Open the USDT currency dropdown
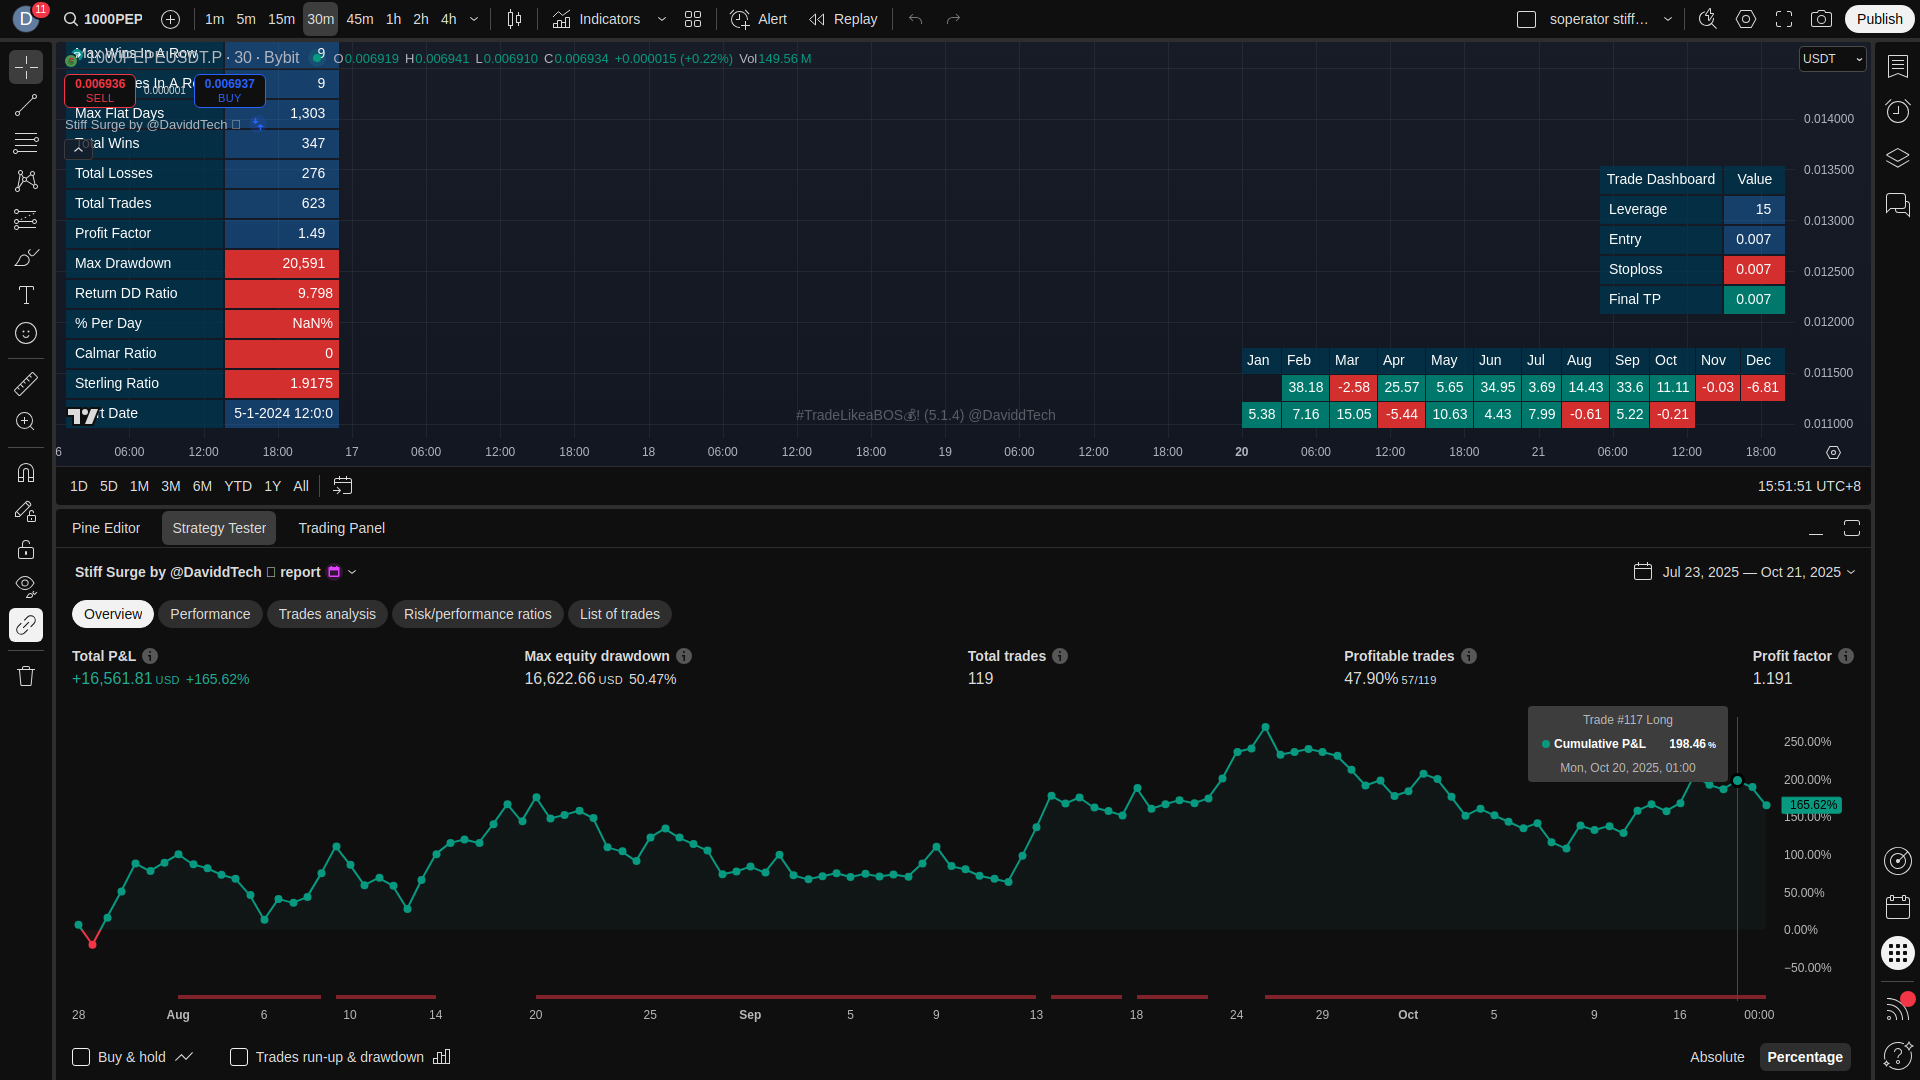The width and height of the screenshot is (1920, 1080). pos(1832,59)
